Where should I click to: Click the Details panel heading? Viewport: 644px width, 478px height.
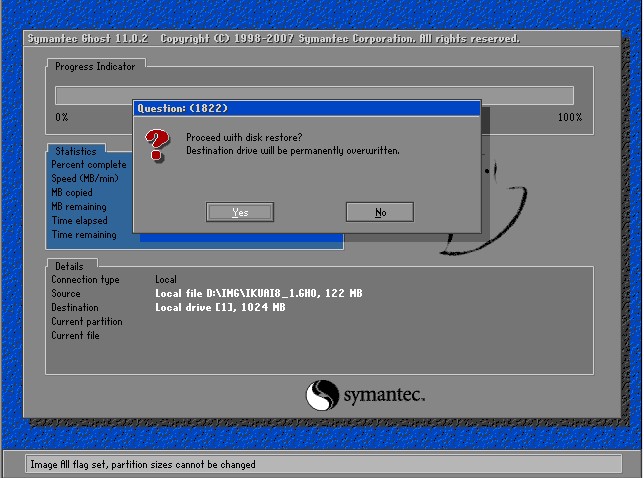coord(69,266)
